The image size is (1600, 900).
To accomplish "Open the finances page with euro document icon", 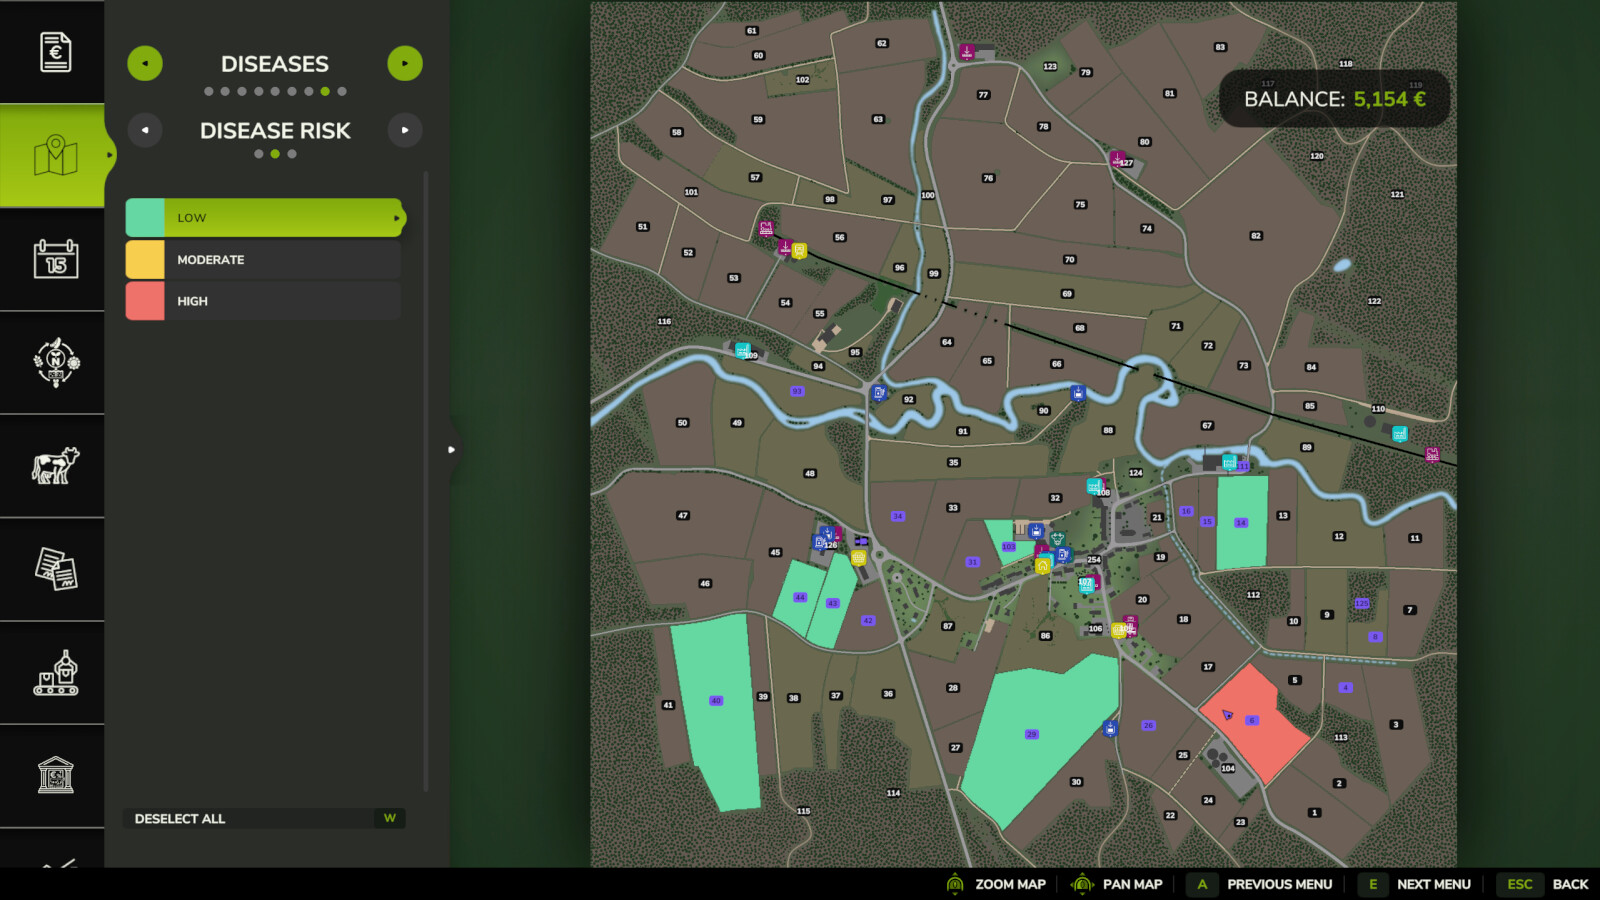I will 56,52.
